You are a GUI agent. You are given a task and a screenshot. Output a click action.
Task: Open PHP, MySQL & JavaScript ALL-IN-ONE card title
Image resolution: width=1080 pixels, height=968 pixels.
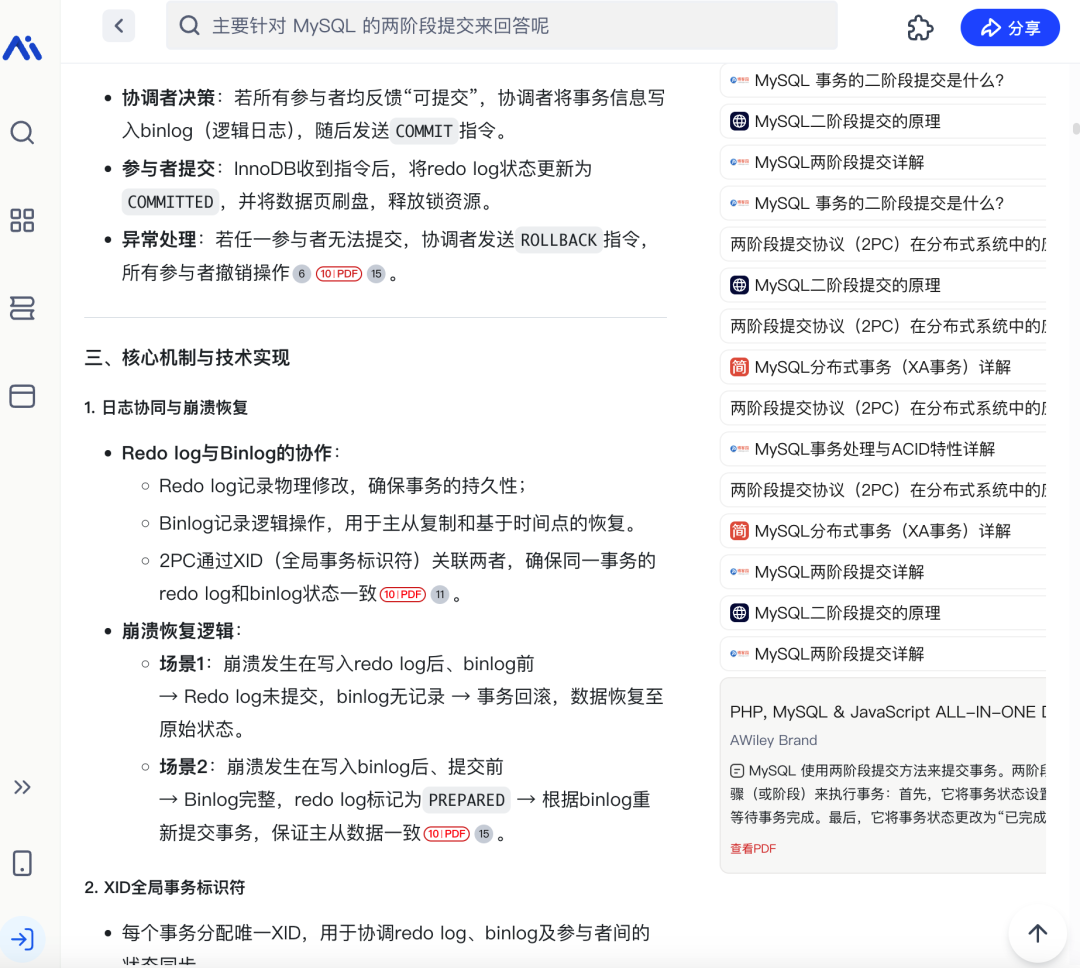click(x=888, y=712)
